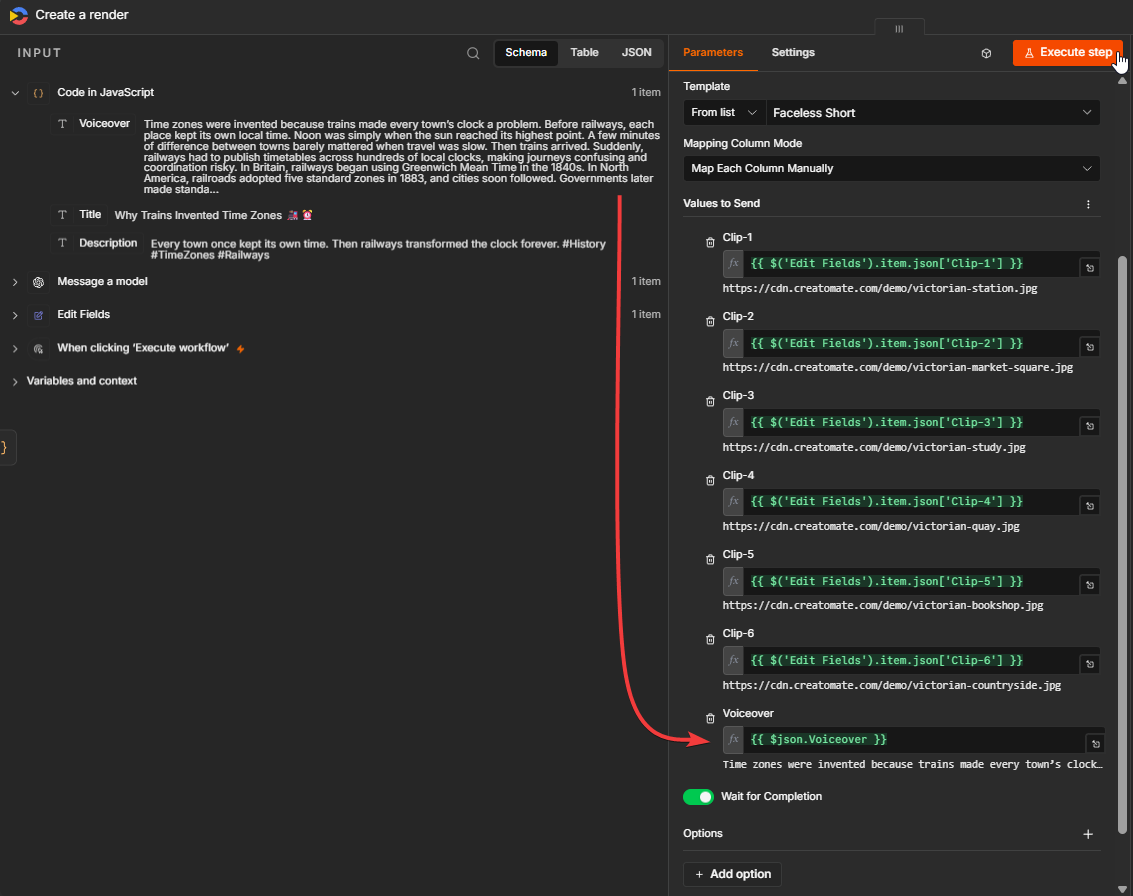Click the manual trigger node icon
This screenshot has width=1133, height=896.
[x=38, y=348]
